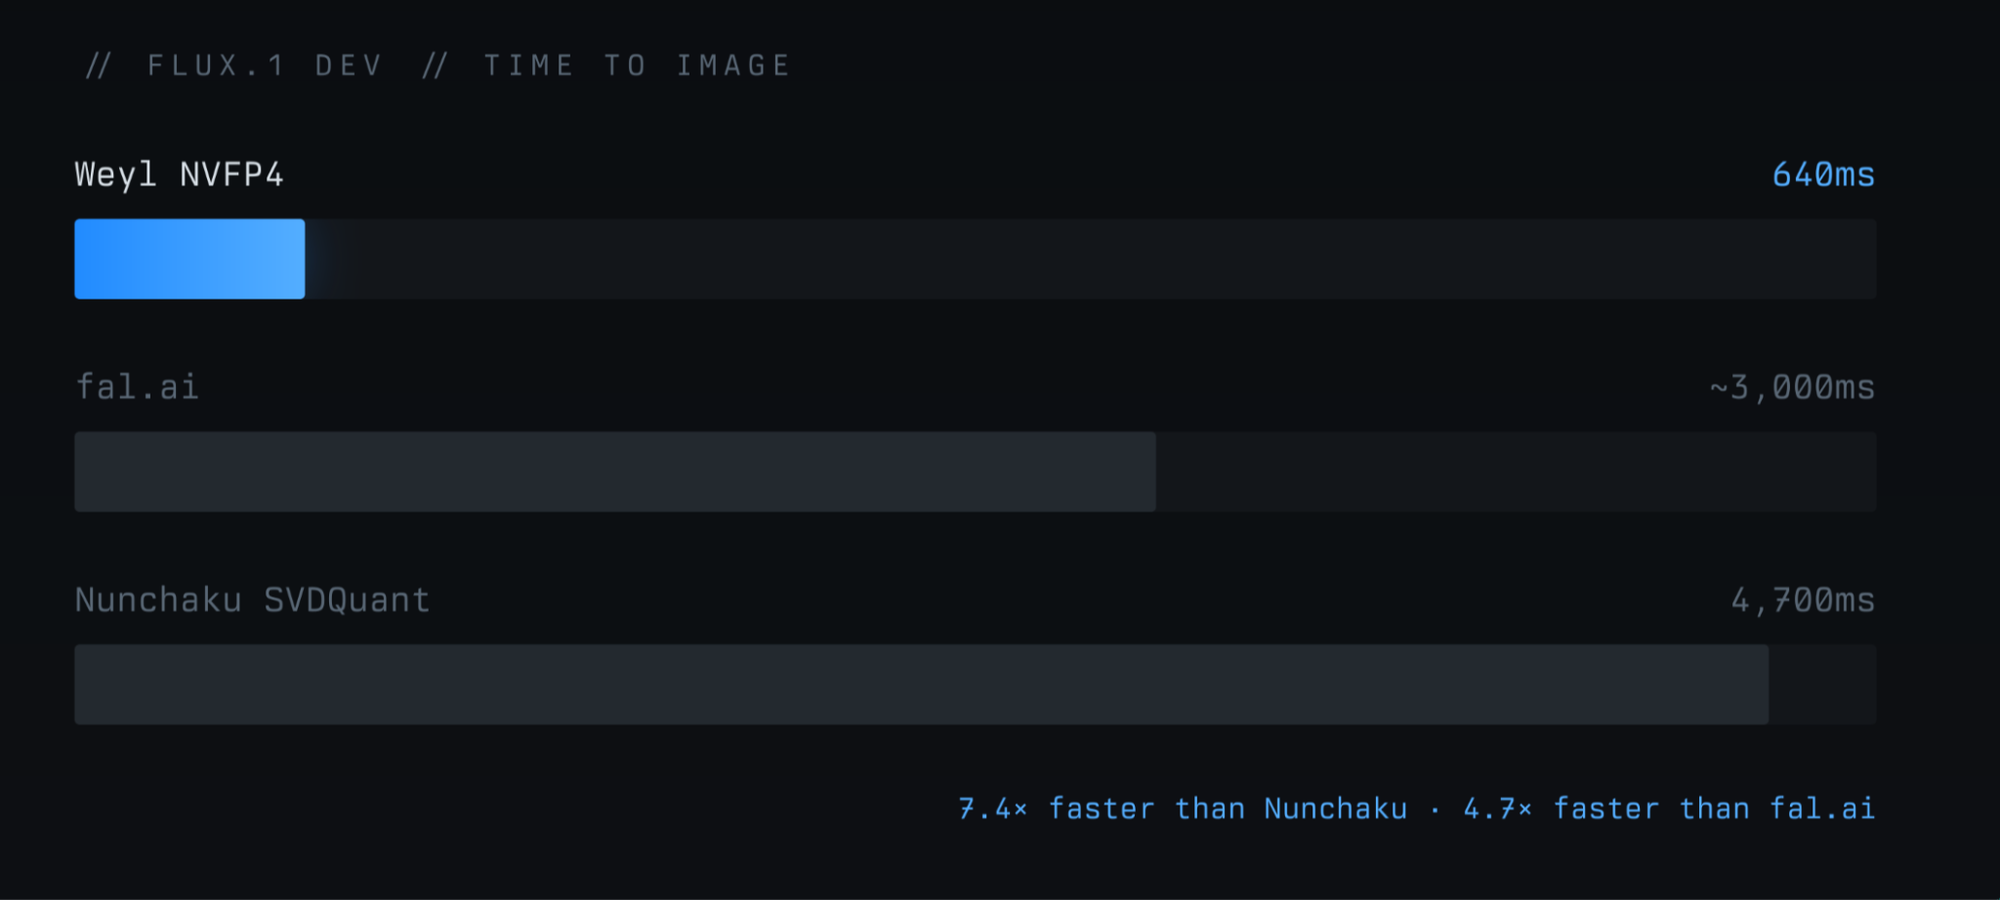
Task: Select the fal.ai row label
Action: 137,387
